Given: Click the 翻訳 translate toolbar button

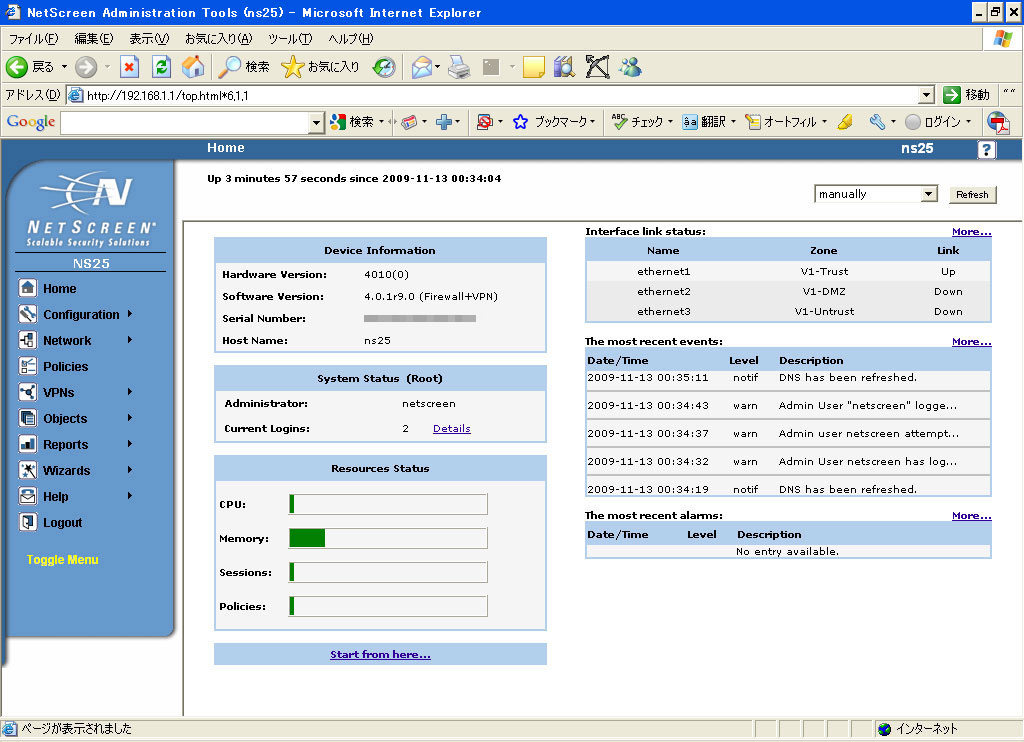Looking at the screenshot, I should [709, 122].
